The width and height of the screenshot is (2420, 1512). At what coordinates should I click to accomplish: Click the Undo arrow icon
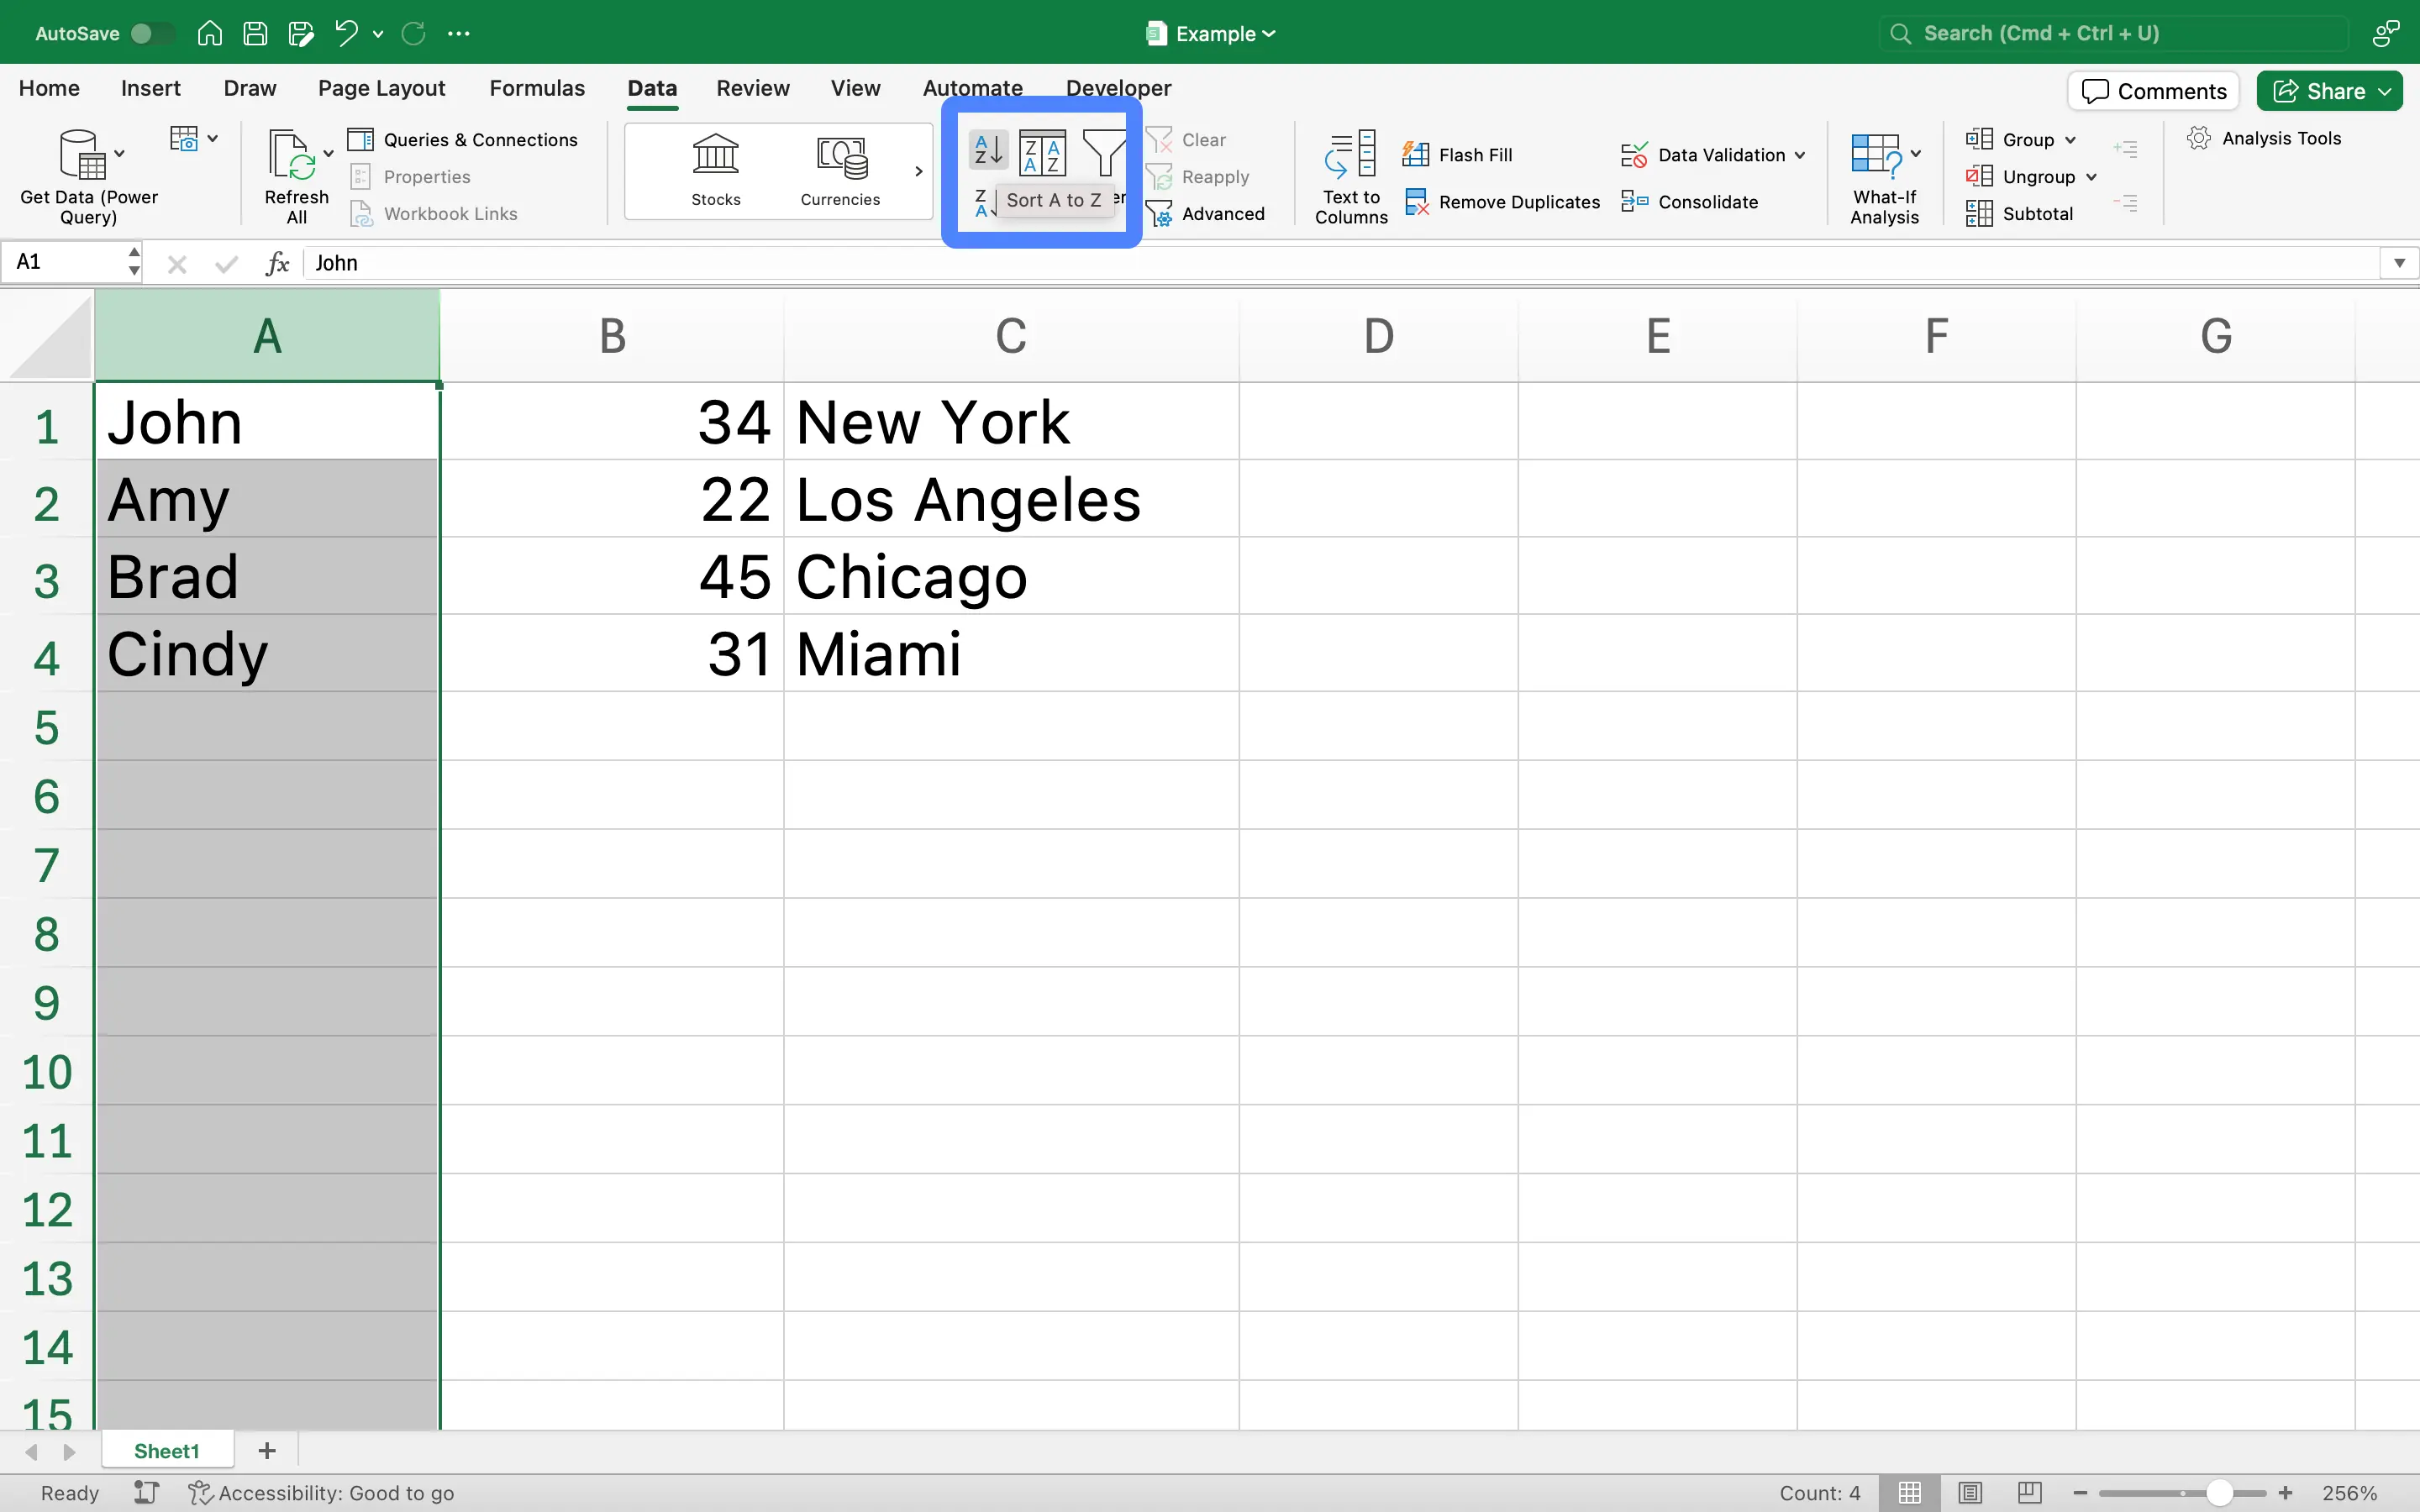coord(346,33)
